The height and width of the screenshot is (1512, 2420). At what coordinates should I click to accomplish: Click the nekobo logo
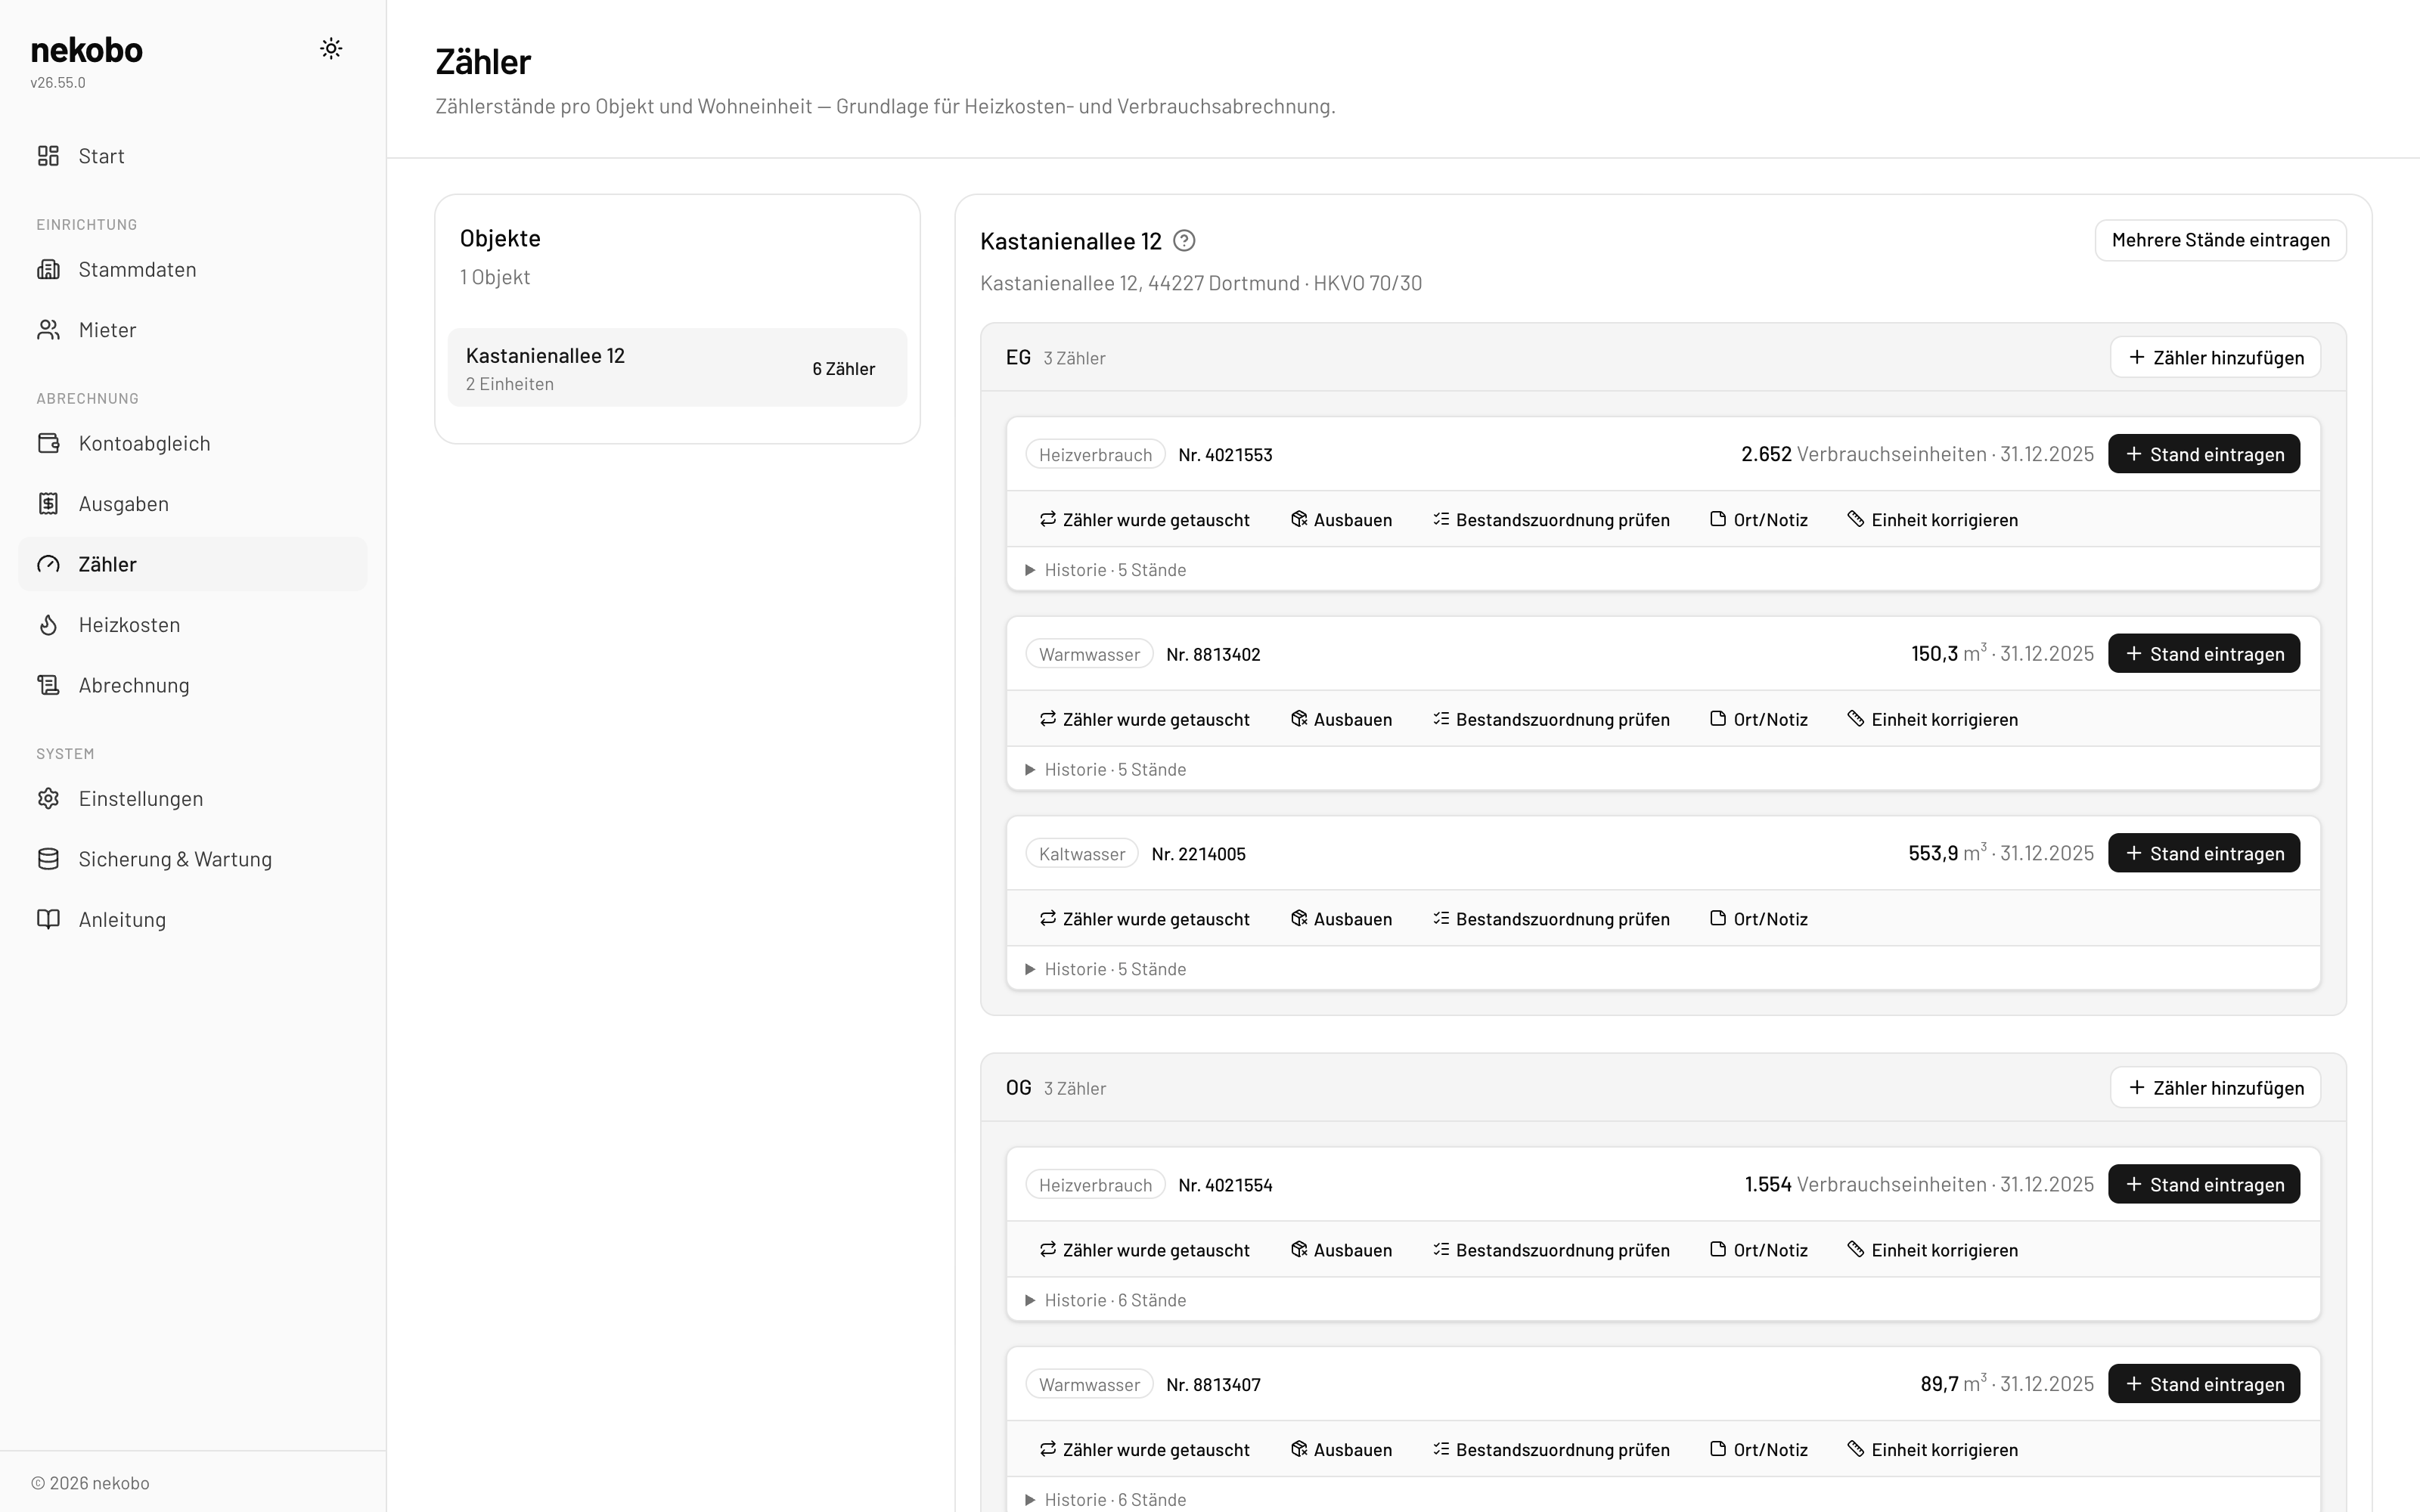pyautogui.click(x=87, y=49)
